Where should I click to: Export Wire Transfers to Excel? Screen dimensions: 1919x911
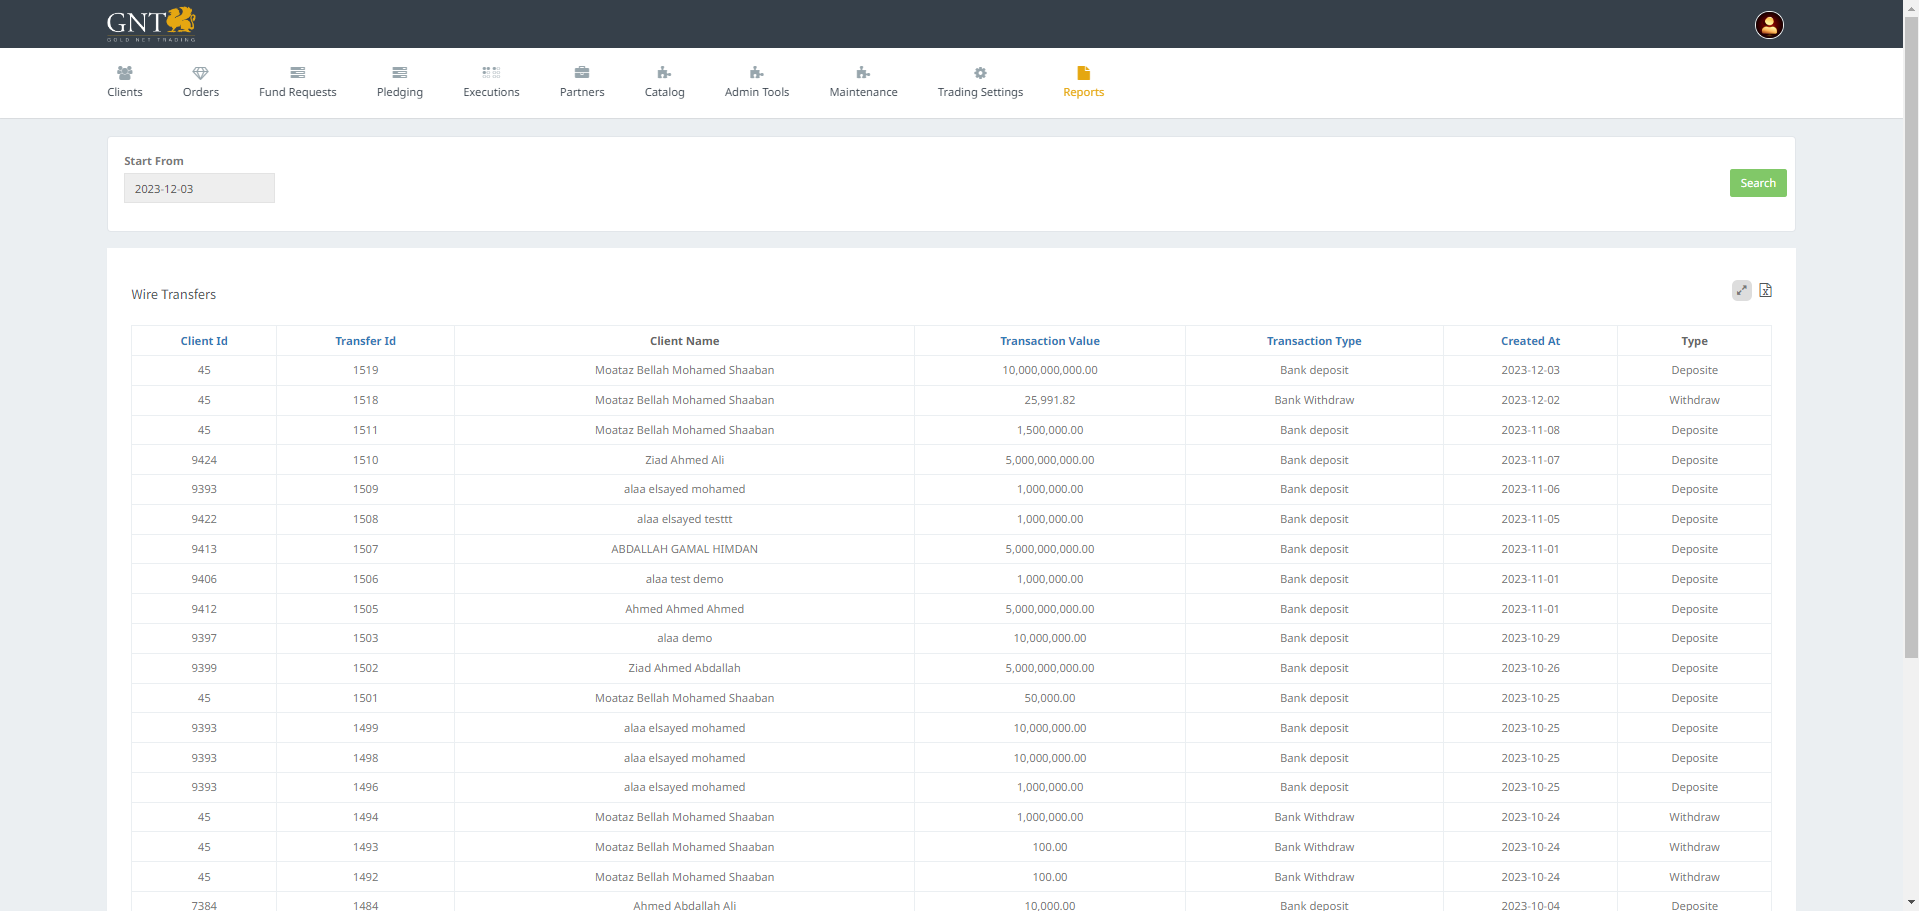click(1765, 290)
